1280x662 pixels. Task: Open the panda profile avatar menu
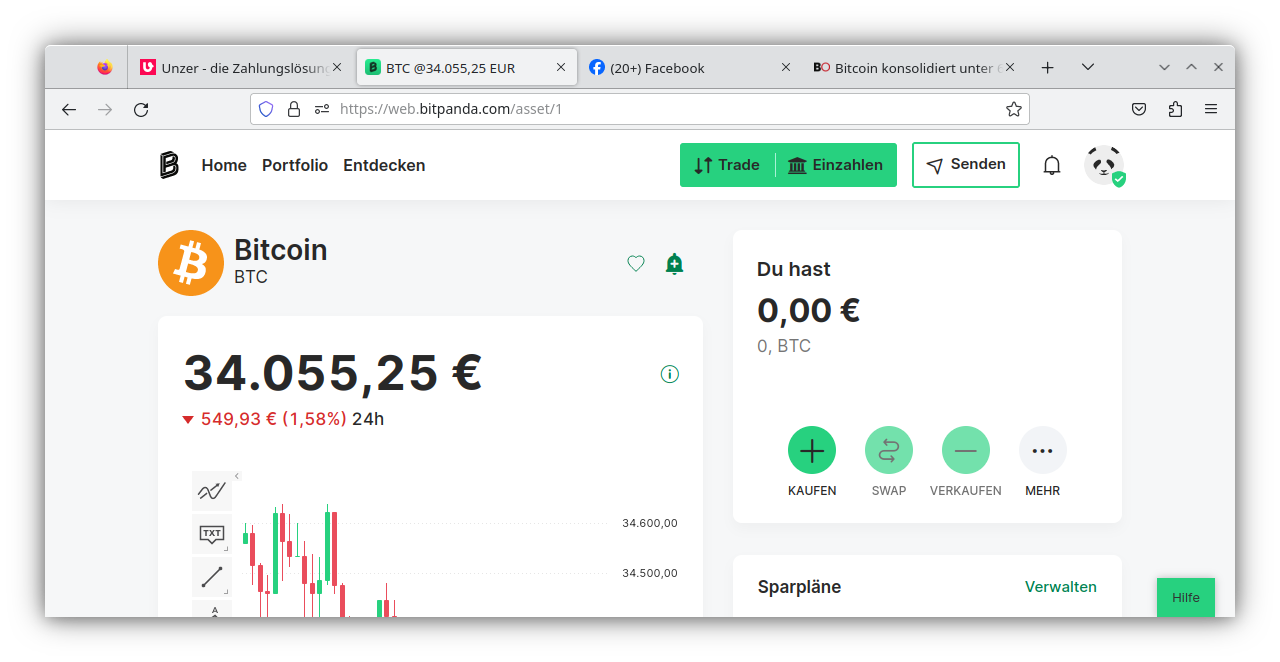(x=1104, y=165)
